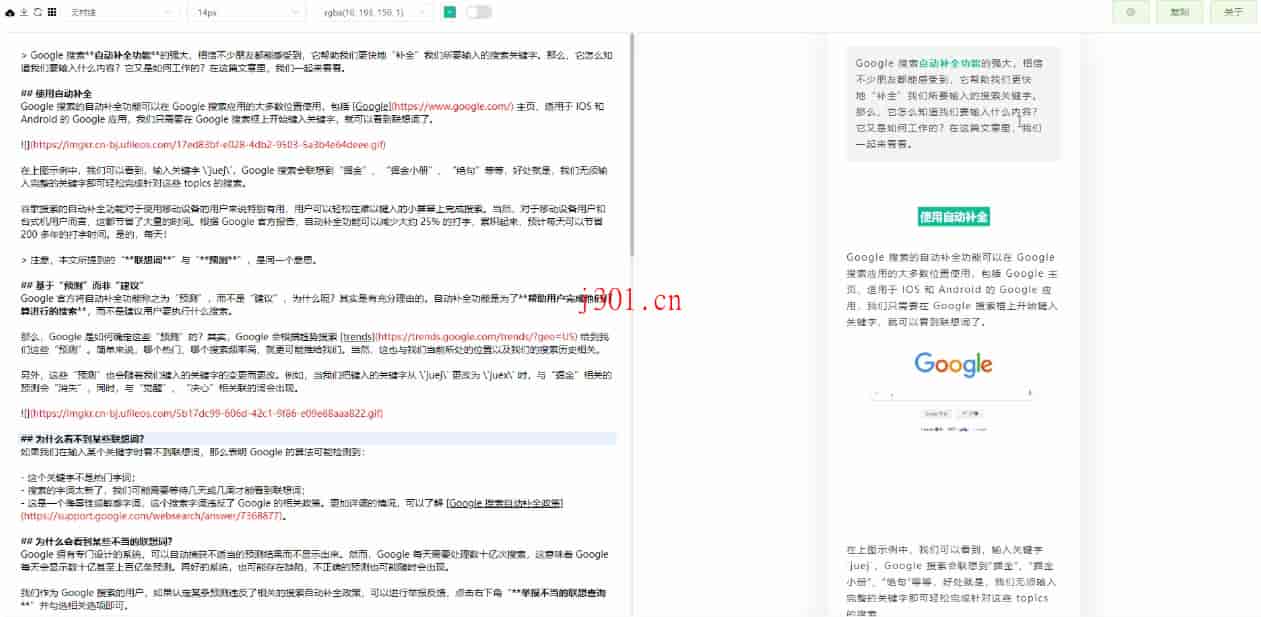The image size is (1261, 617).
Task: Click the google.com link in the editor
Action: point(453,106)
